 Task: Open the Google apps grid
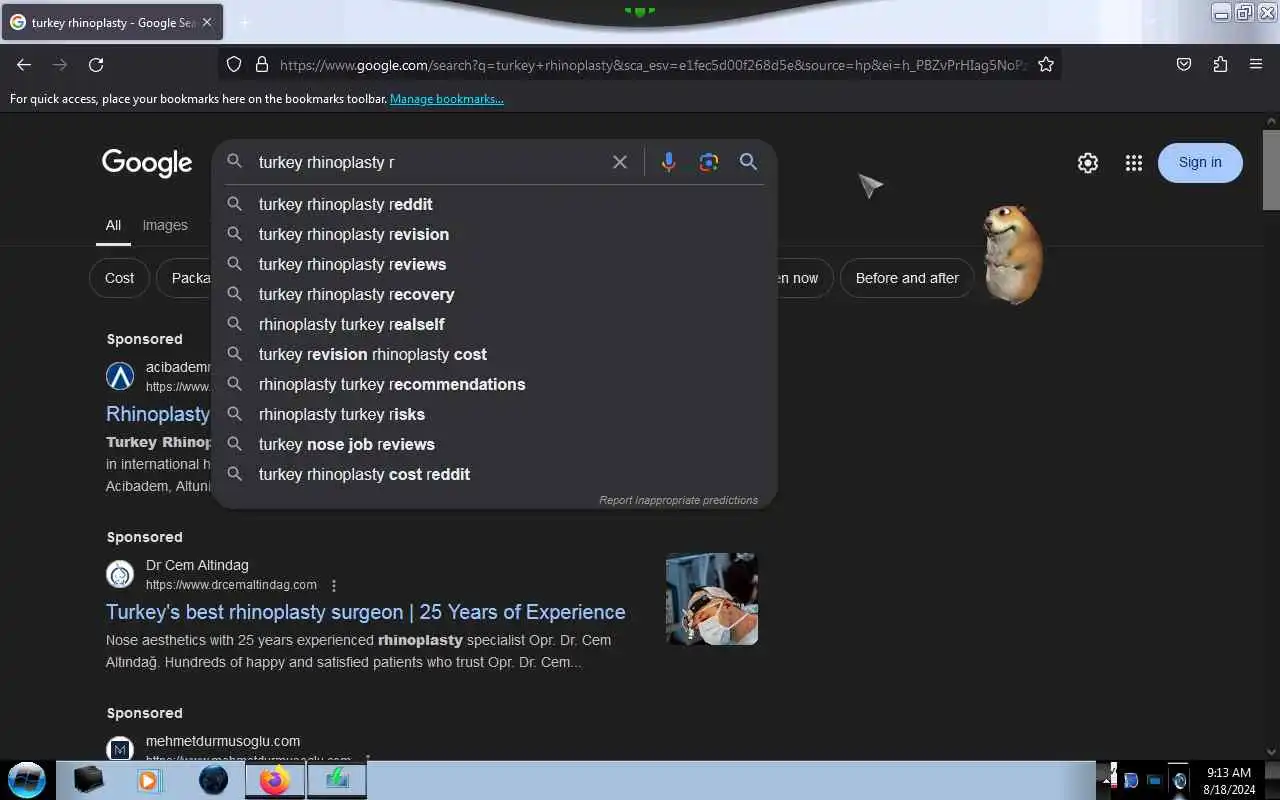click(1133, 163)
